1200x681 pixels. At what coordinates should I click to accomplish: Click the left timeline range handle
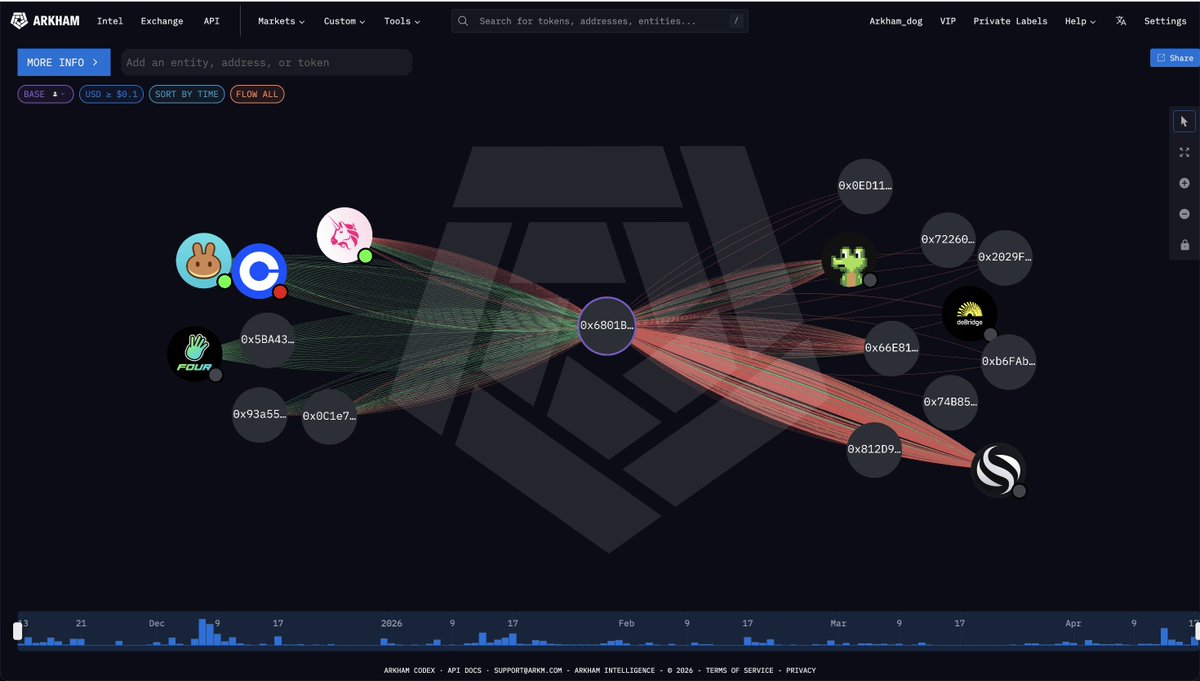click(x=17, y=631)
